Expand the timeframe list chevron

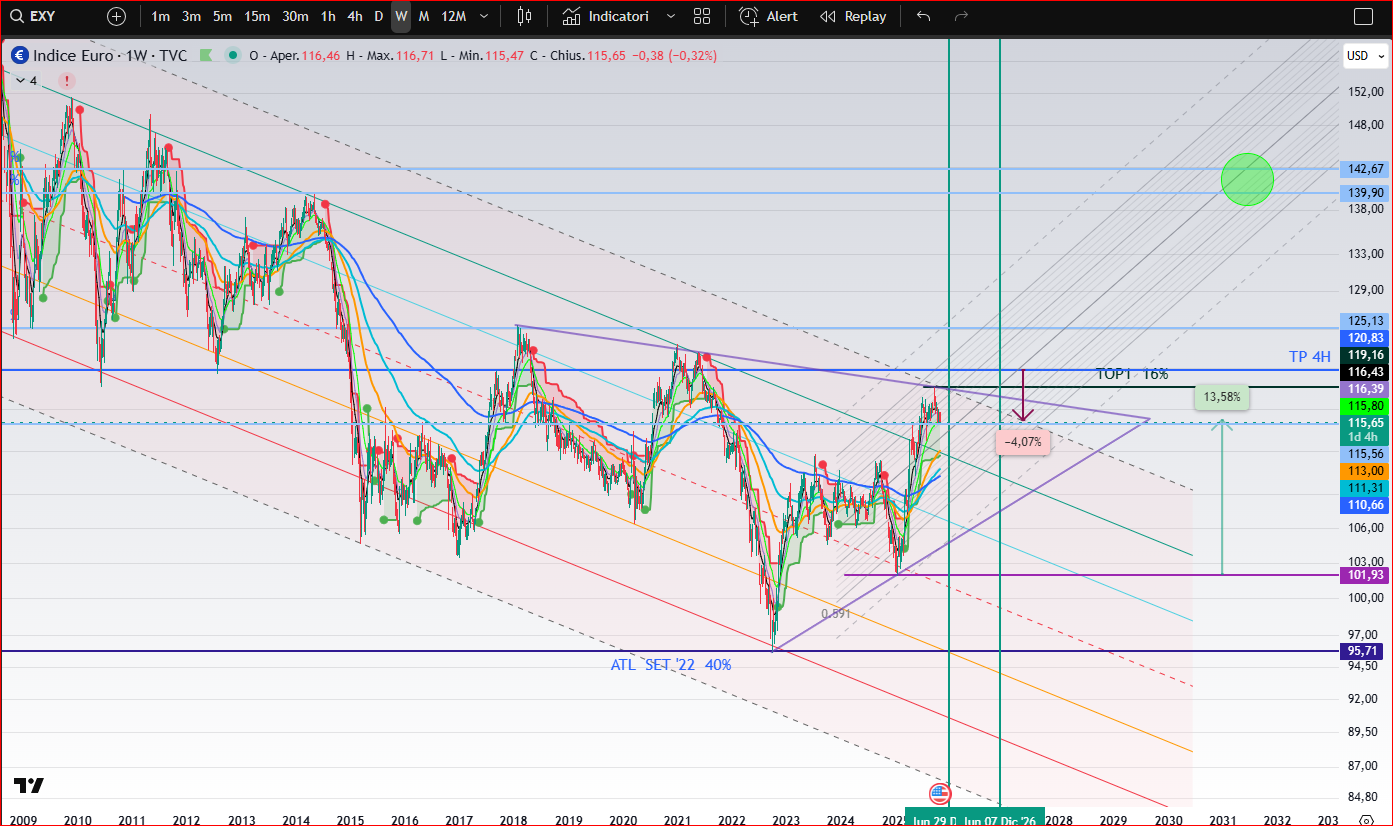(x=485, y=16)
